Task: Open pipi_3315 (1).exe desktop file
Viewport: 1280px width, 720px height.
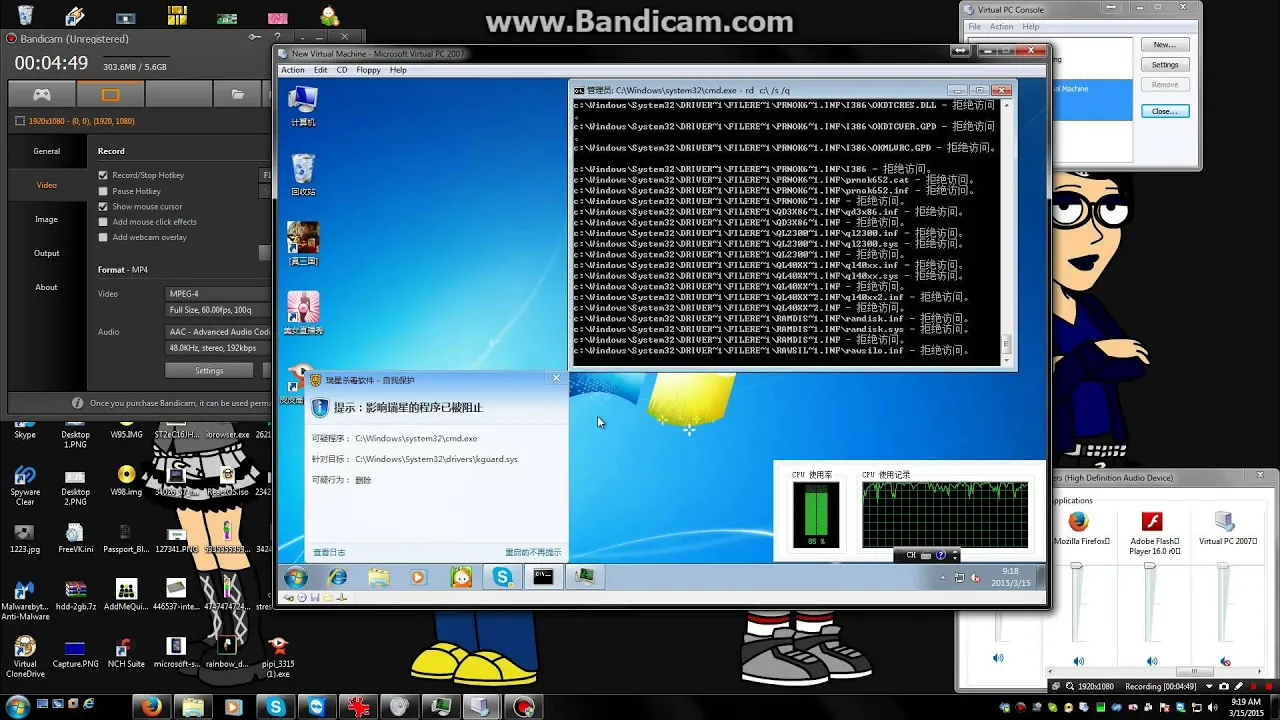Action: tap(279, 656)
